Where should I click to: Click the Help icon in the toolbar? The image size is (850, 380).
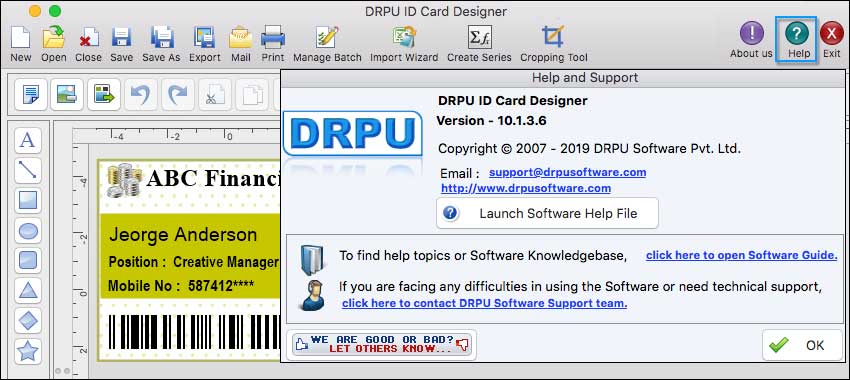[796, 34]
